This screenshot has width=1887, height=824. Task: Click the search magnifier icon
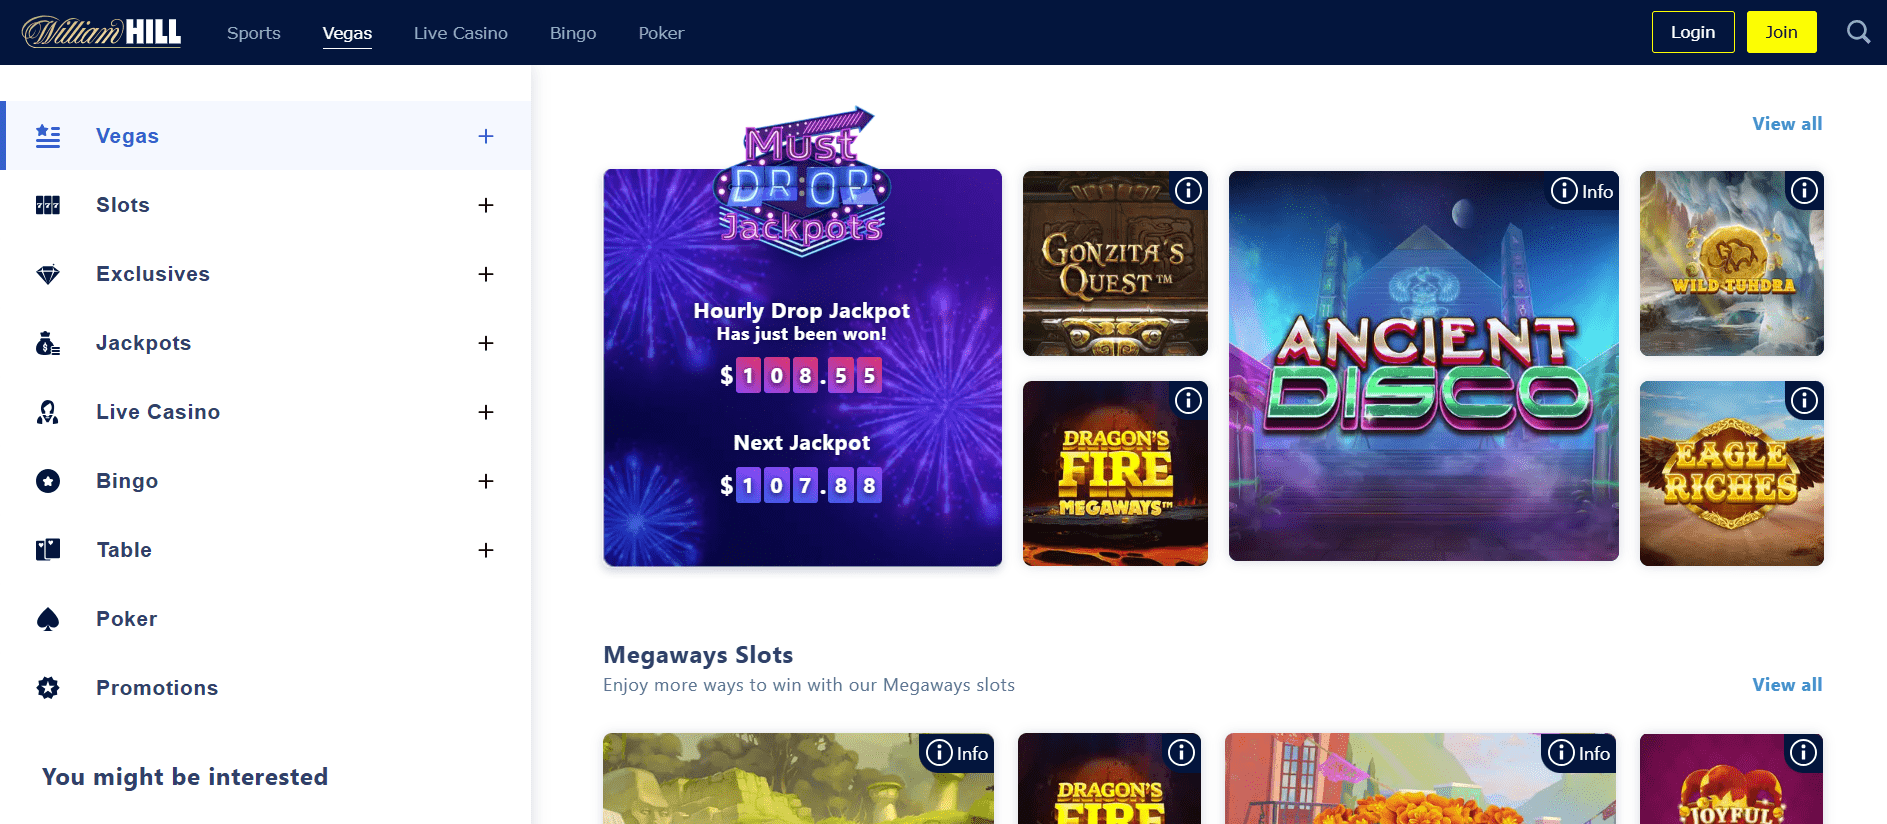coord(1858,32)
